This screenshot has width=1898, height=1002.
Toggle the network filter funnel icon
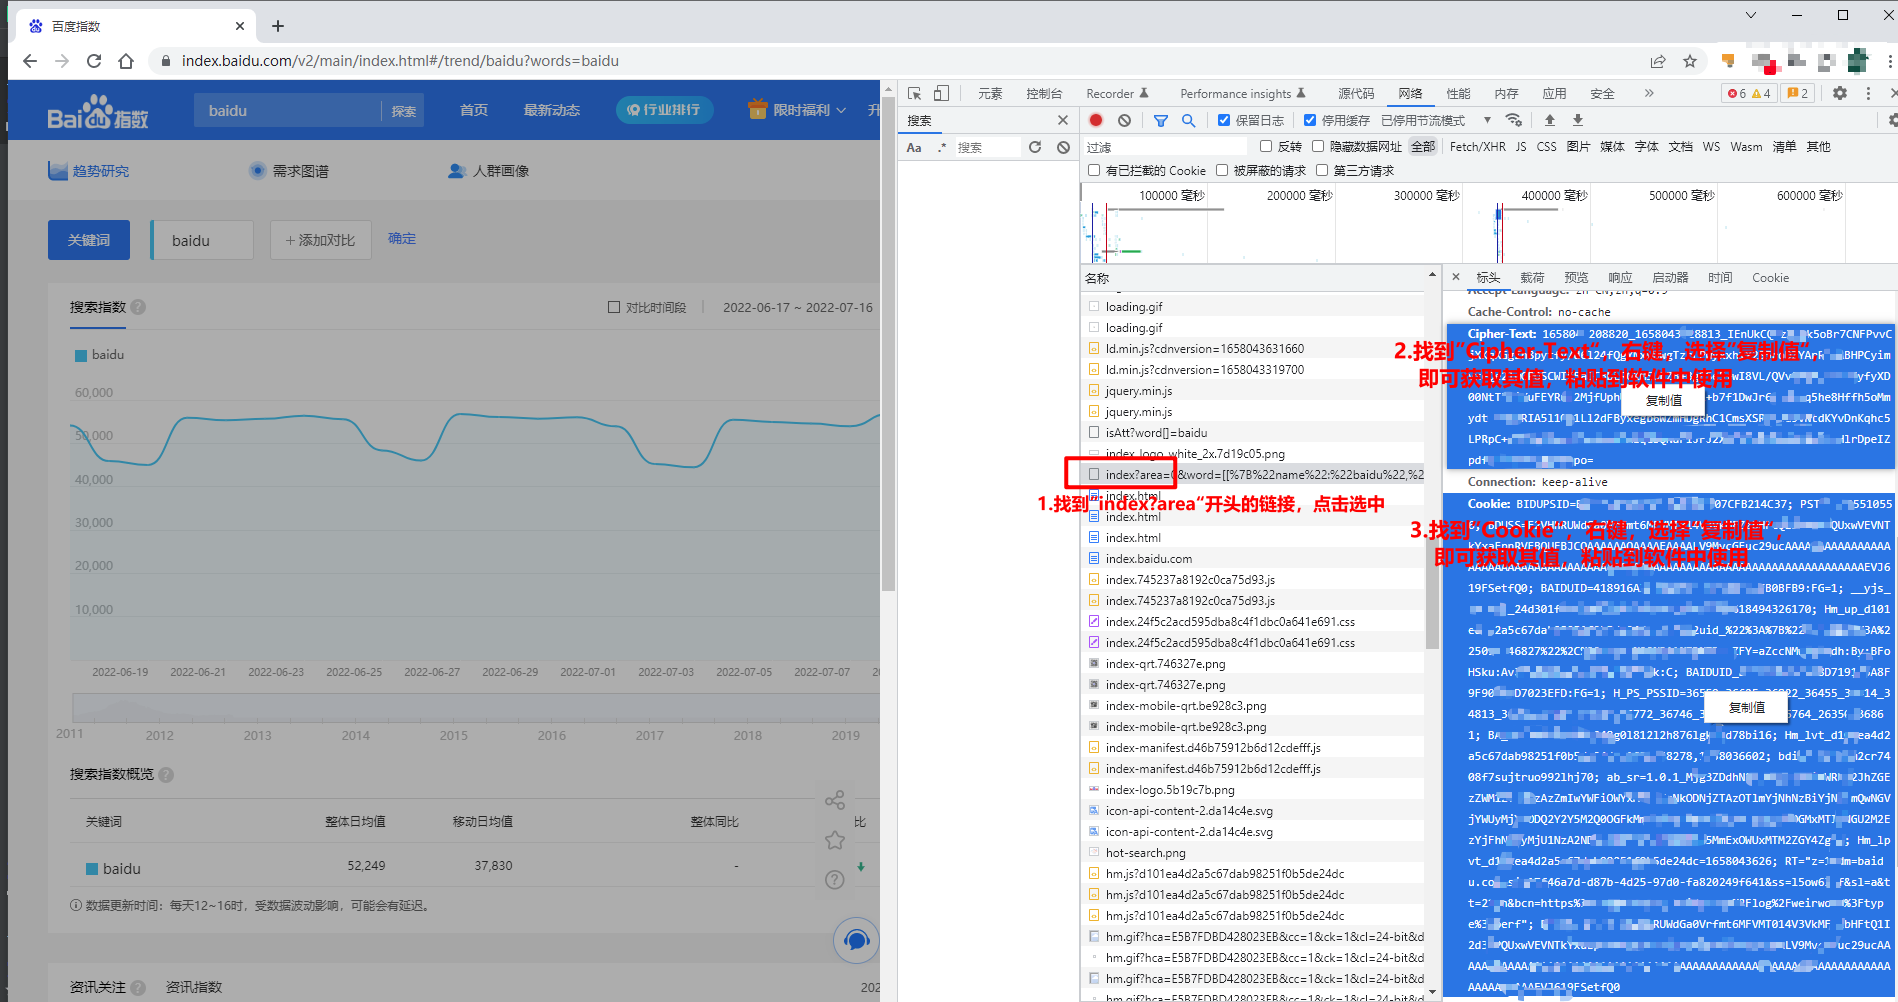click(x=1160, y=120)
